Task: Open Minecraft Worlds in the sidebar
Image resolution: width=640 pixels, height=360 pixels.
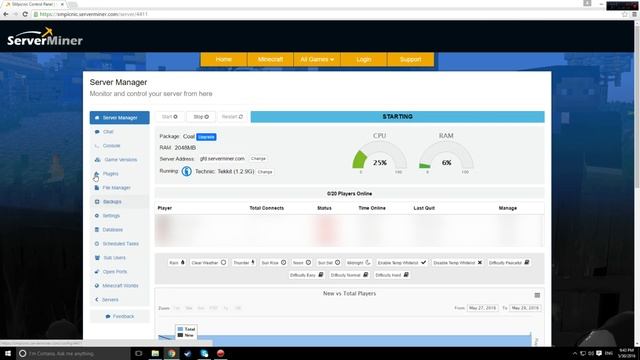Action: 119,286
